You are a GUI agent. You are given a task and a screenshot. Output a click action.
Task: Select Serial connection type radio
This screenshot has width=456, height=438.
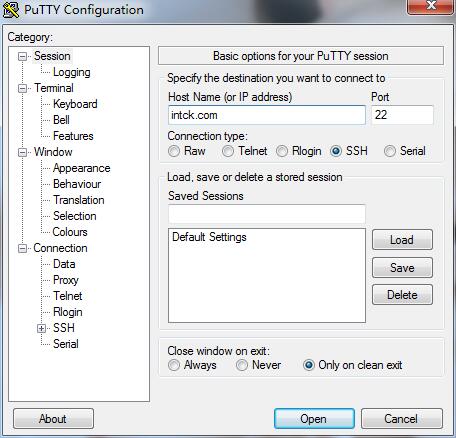tap(390, 151)
